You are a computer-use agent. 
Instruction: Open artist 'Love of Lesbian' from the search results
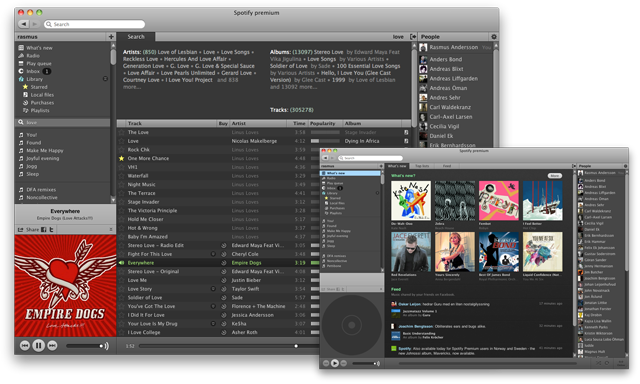pos(178,52)
